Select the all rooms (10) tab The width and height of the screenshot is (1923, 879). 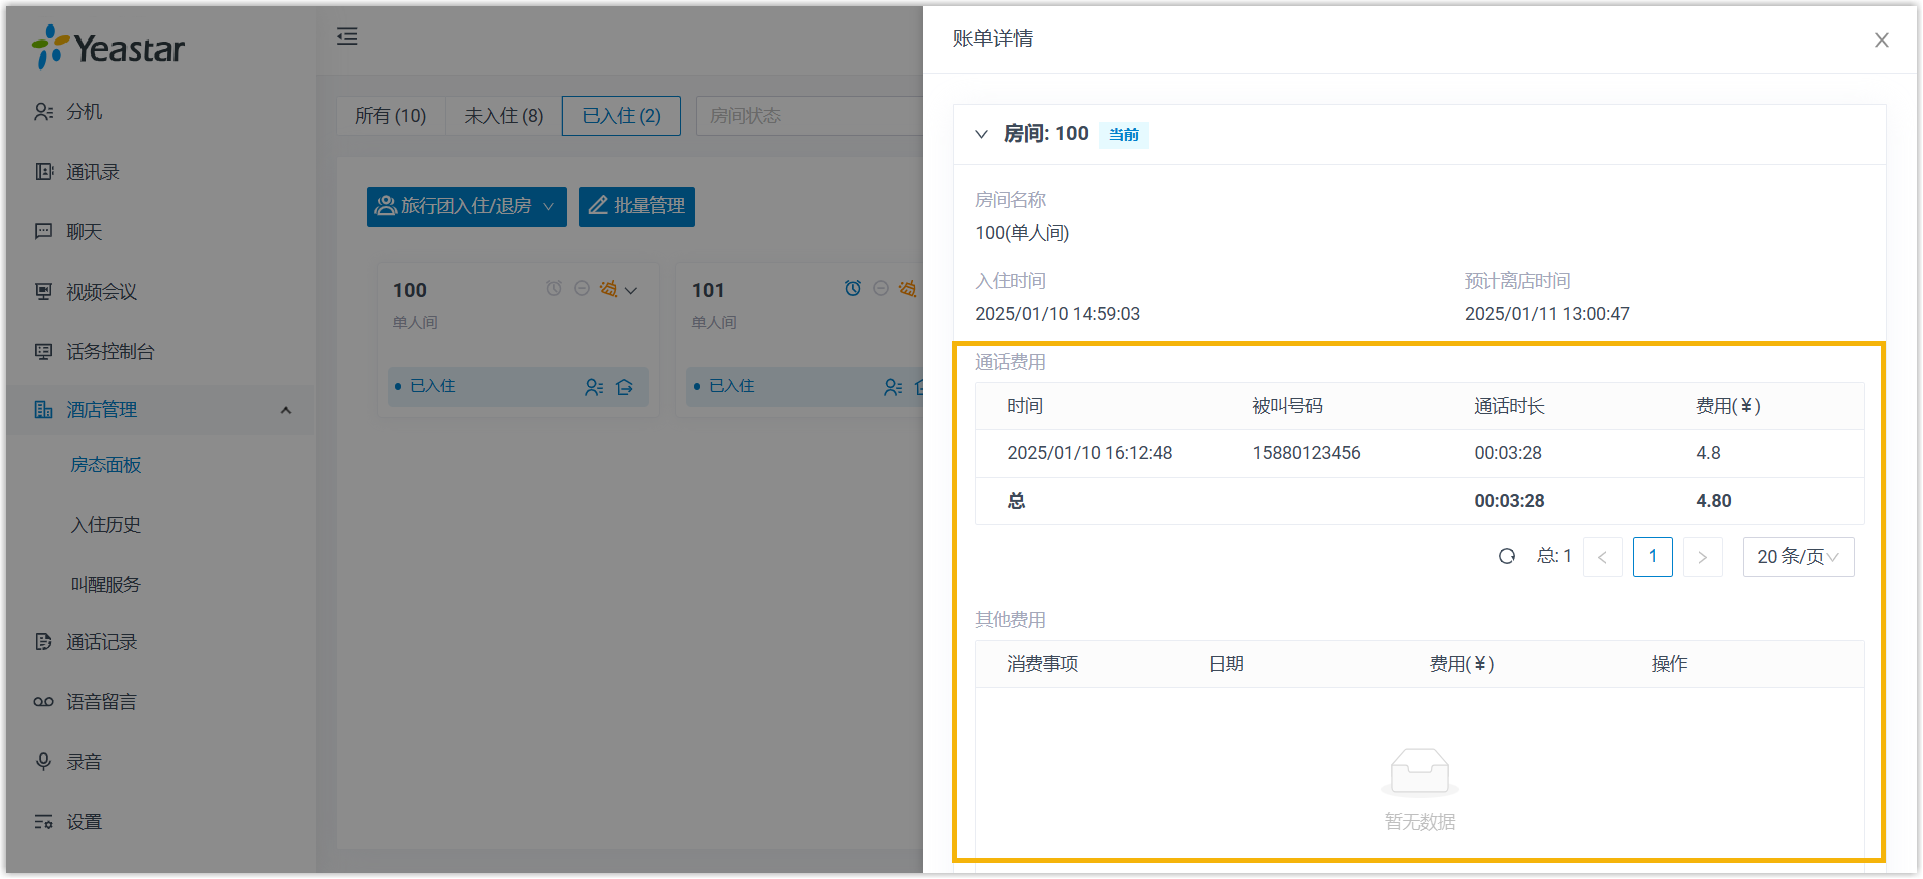click(390, 116)
